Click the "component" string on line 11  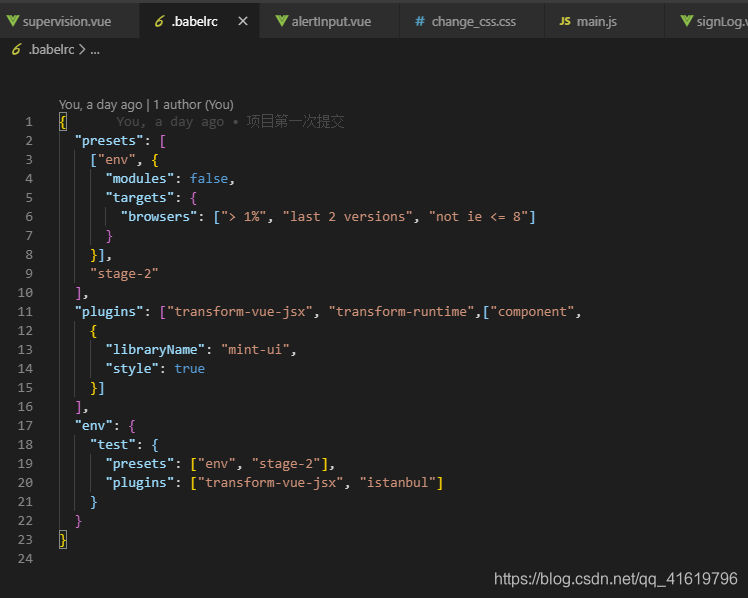pos(532,312)
